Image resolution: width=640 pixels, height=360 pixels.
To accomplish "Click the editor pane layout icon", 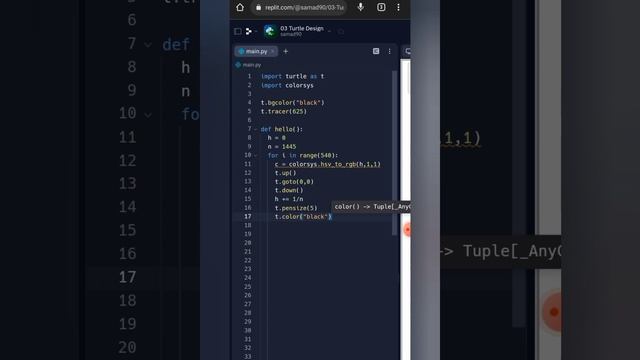I will click(x=376, y=51).
